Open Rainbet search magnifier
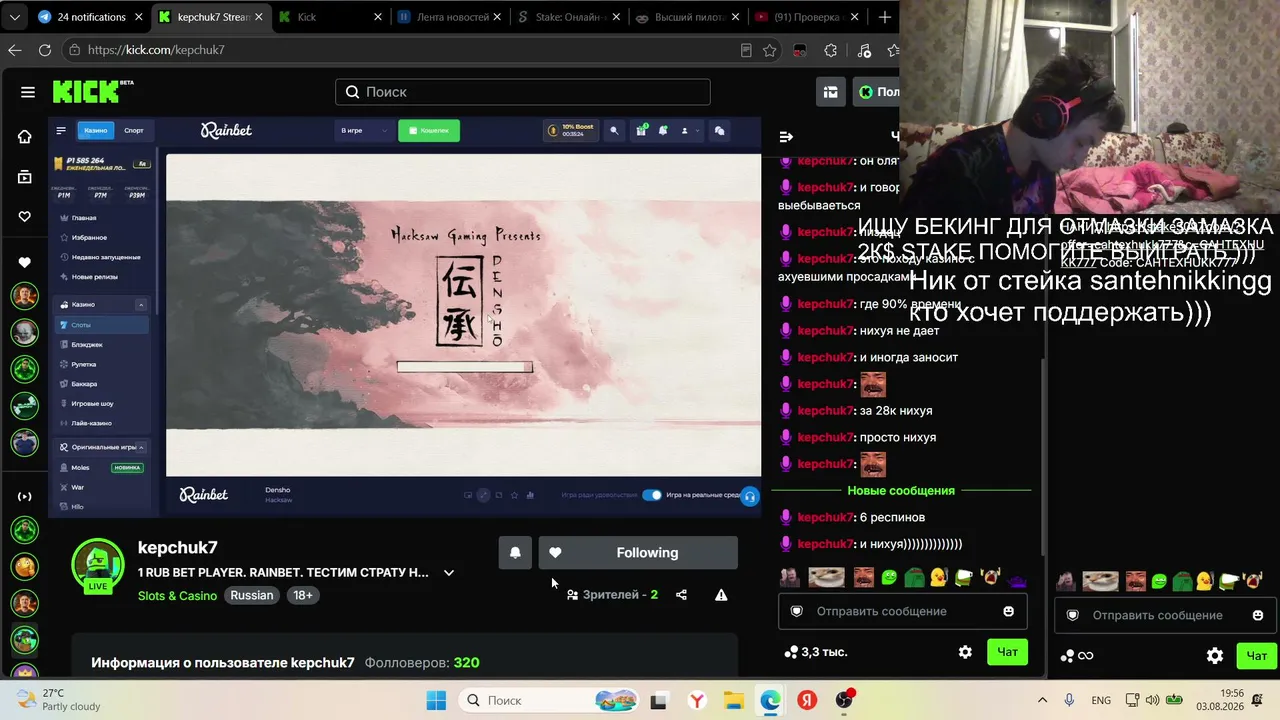The image size is (1280, 720). click(614, 130)
